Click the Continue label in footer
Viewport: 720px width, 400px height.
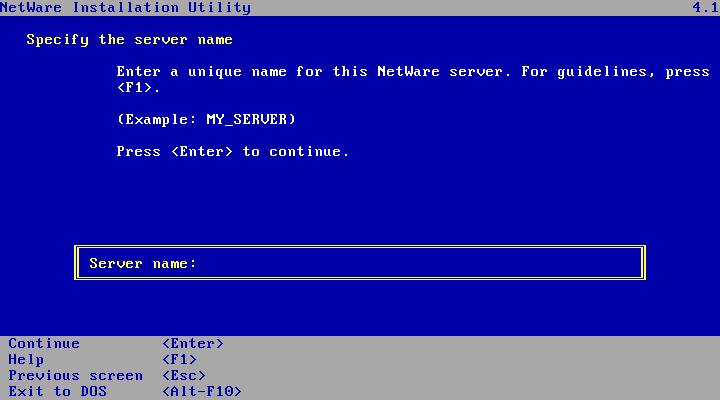[44, 344]
